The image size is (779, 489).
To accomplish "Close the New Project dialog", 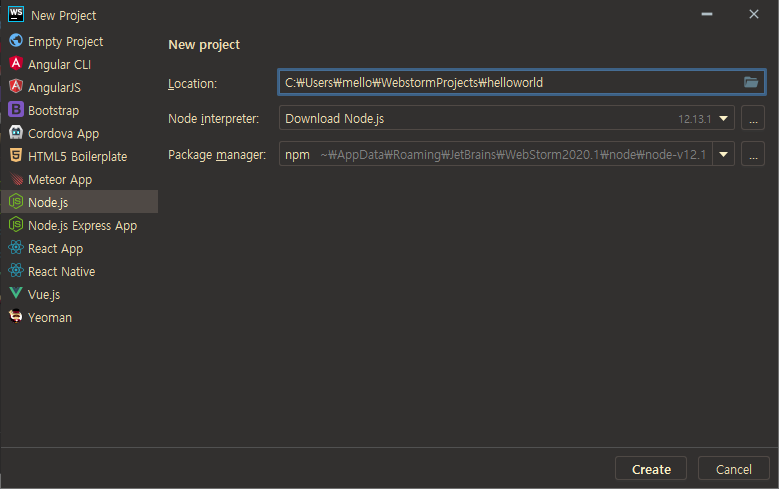I will point(754,14).
